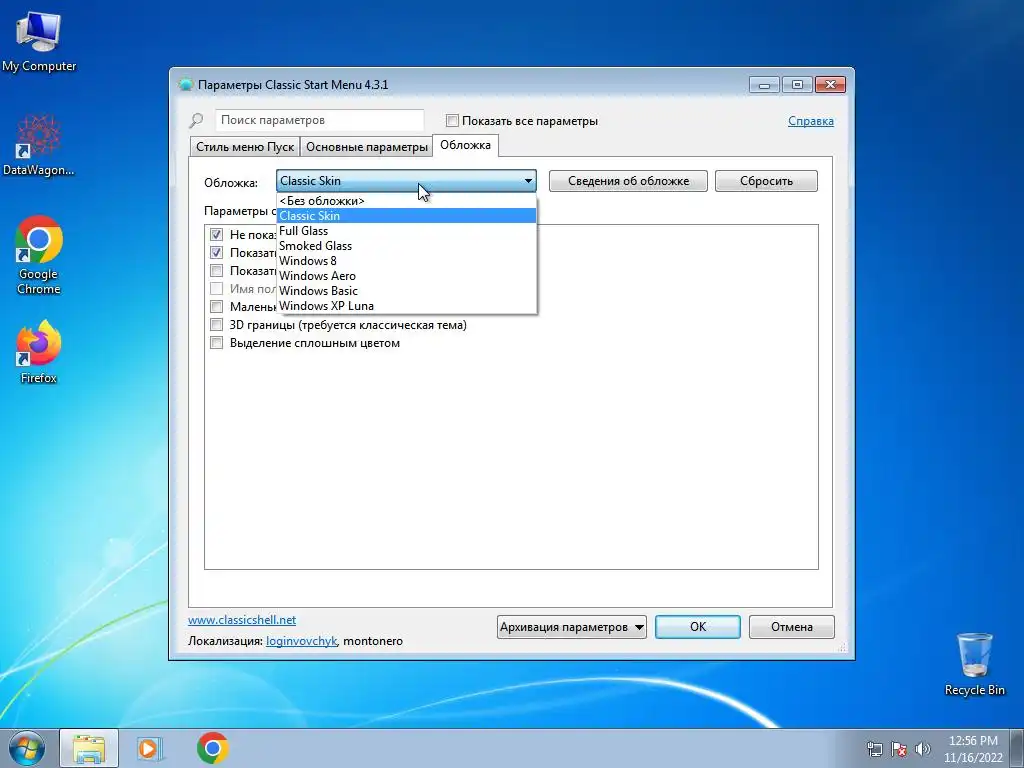
Task: Click the Classic Start Menu title icon
Action: 185,85
